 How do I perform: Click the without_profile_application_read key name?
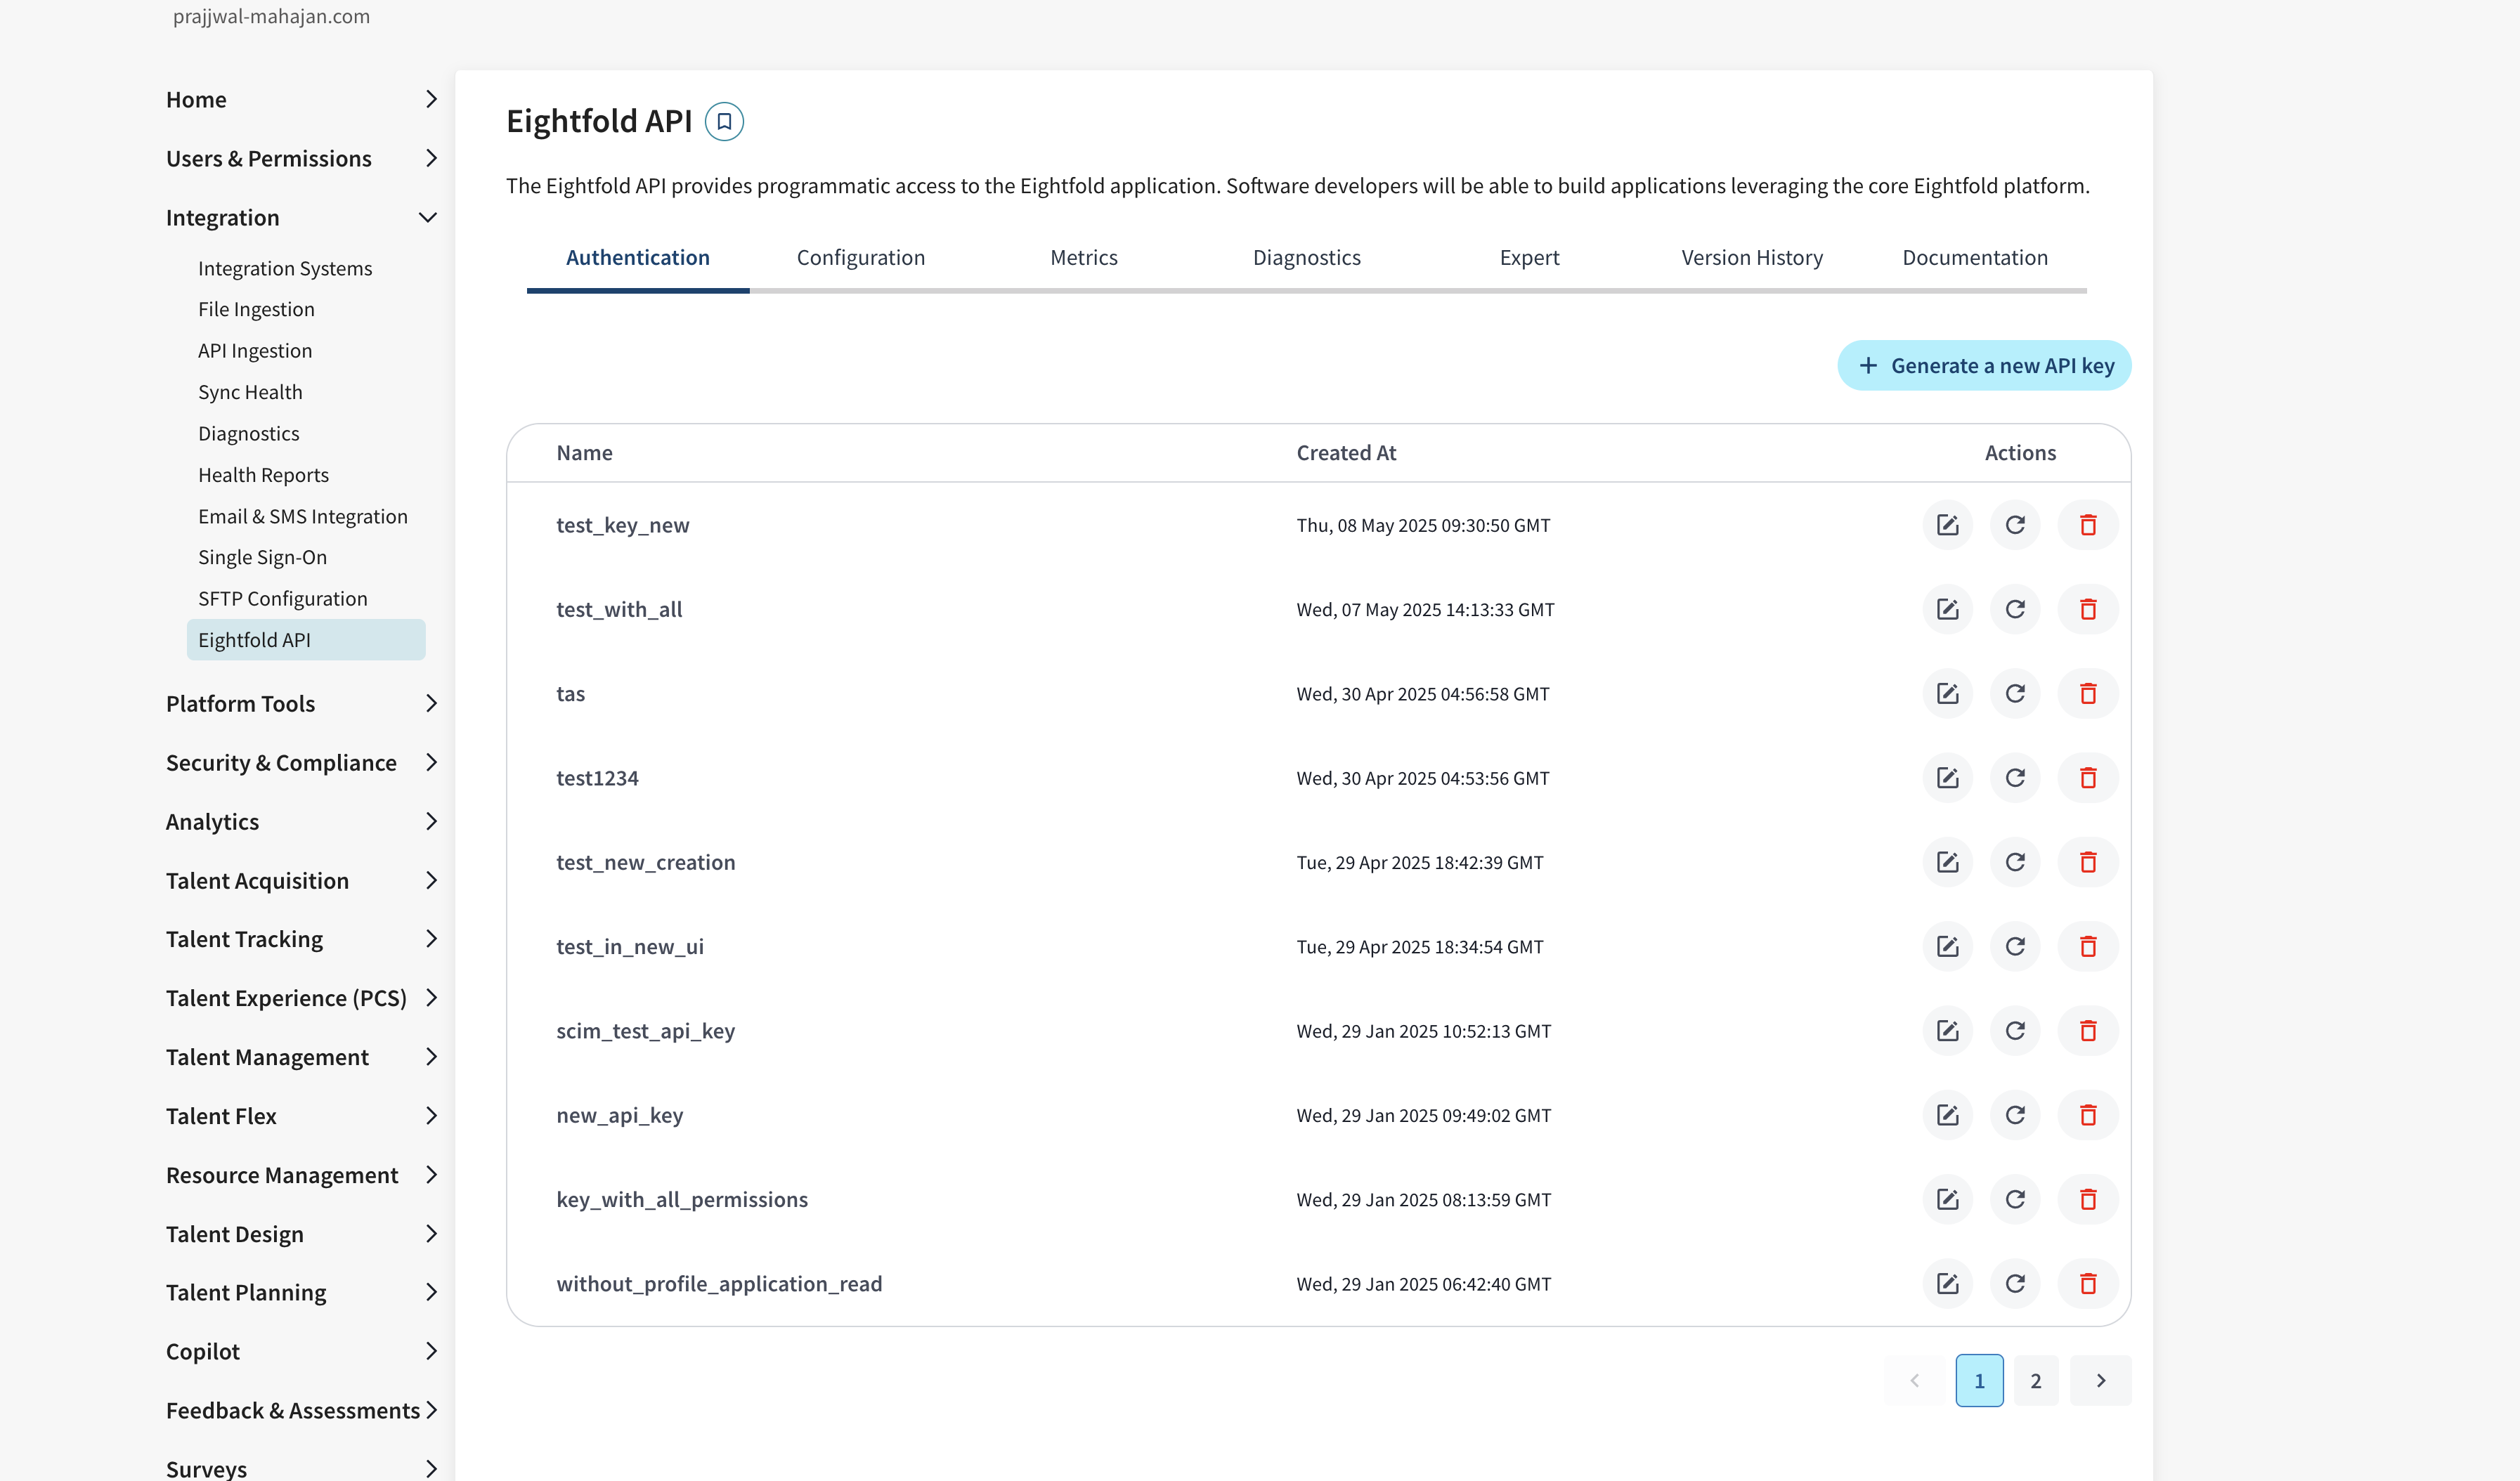719,1284
